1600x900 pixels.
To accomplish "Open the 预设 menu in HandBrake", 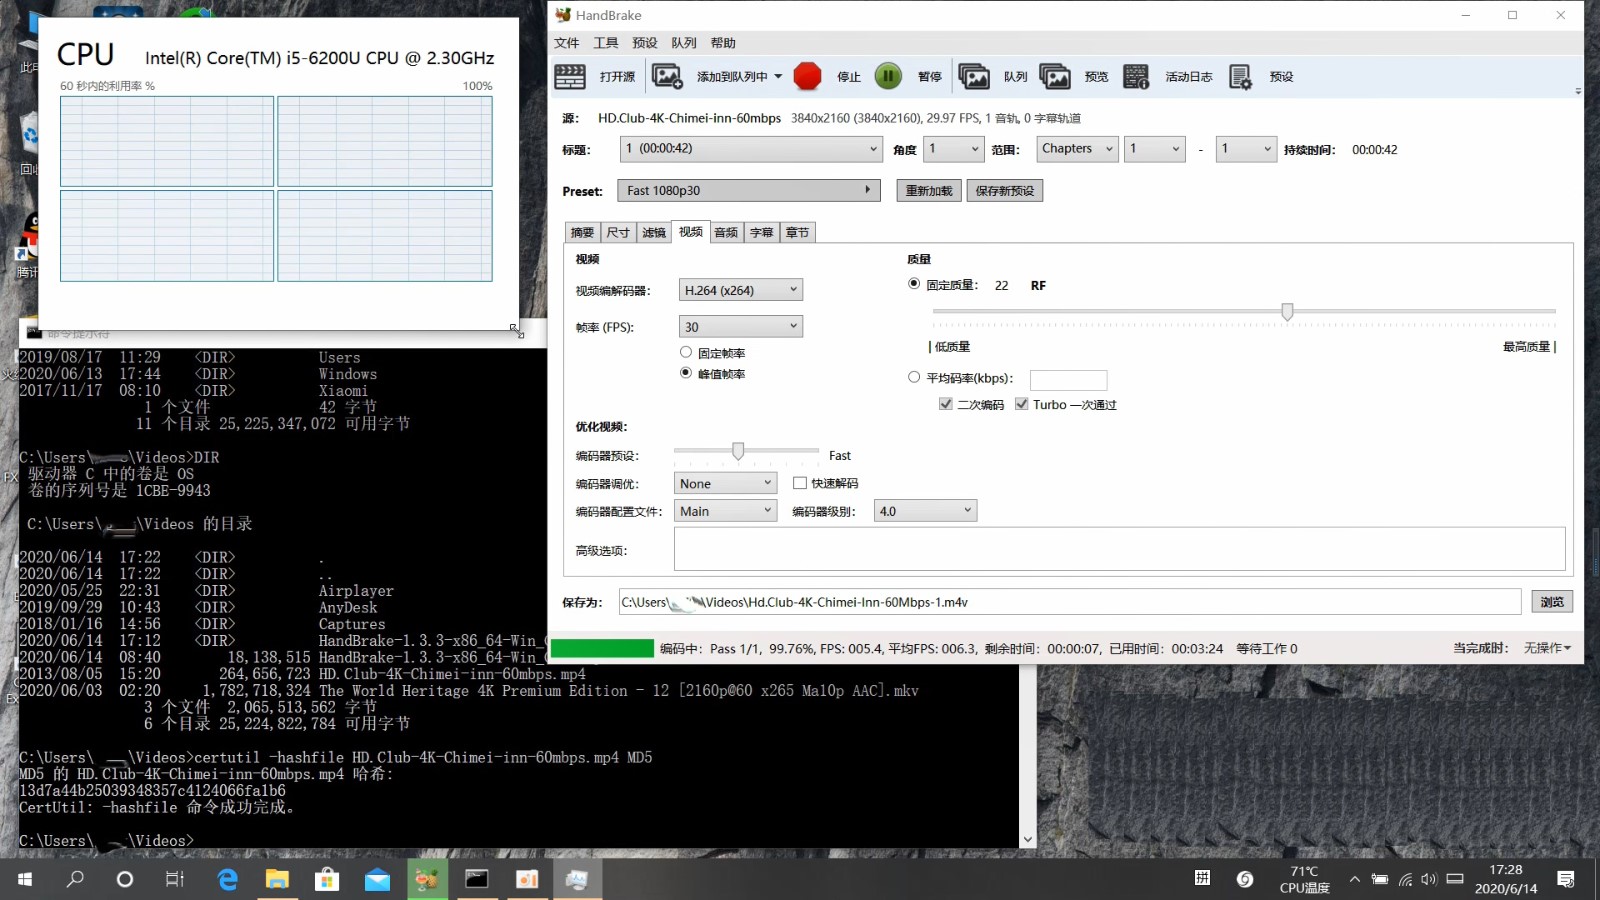I will tap(645, 43).
